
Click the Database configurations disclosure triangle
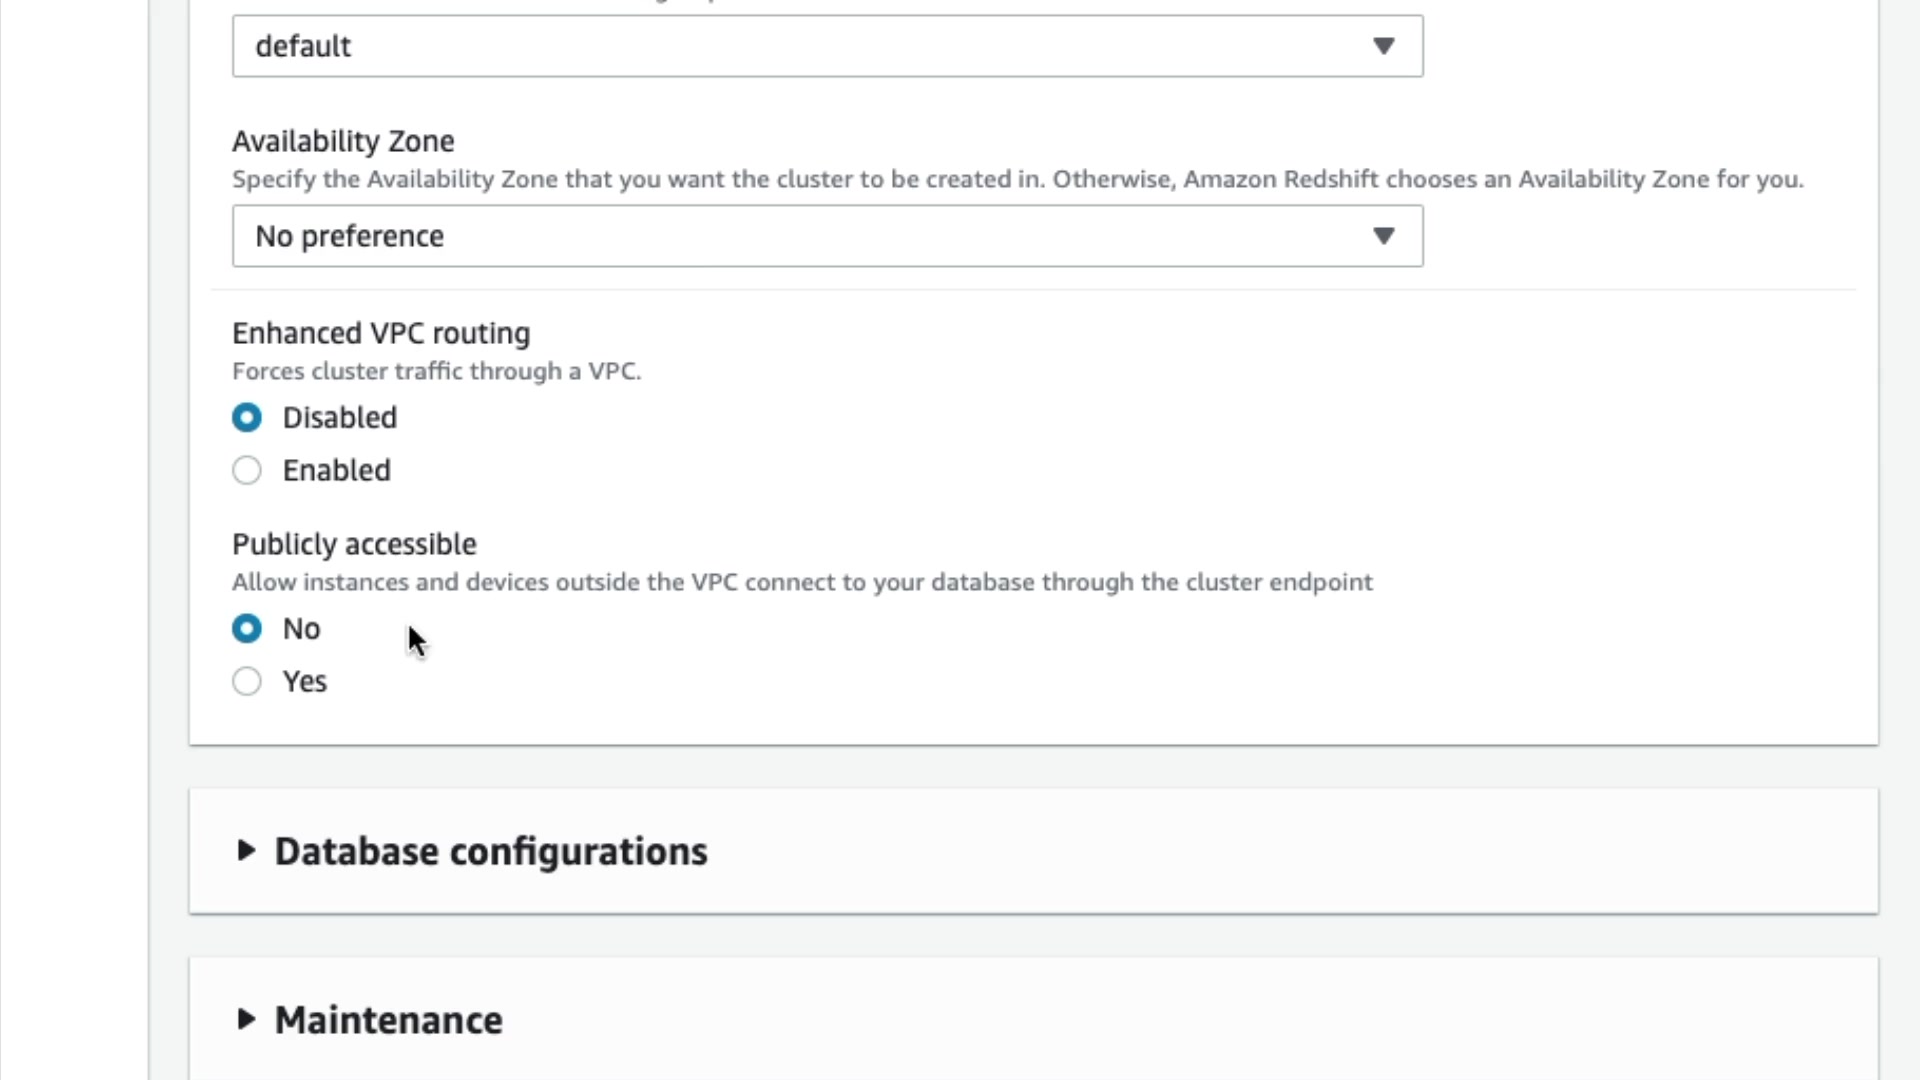click(246, 851)
